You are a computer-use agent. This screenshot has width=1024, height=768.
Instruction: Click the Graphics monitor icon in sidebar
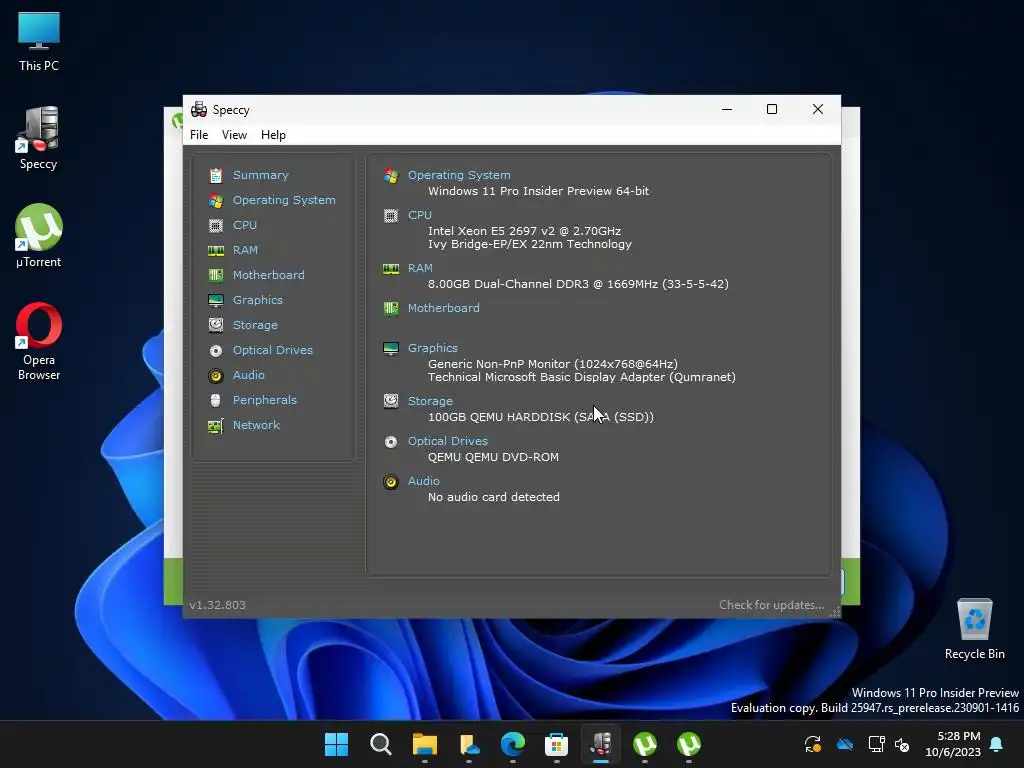click(216, 300)
